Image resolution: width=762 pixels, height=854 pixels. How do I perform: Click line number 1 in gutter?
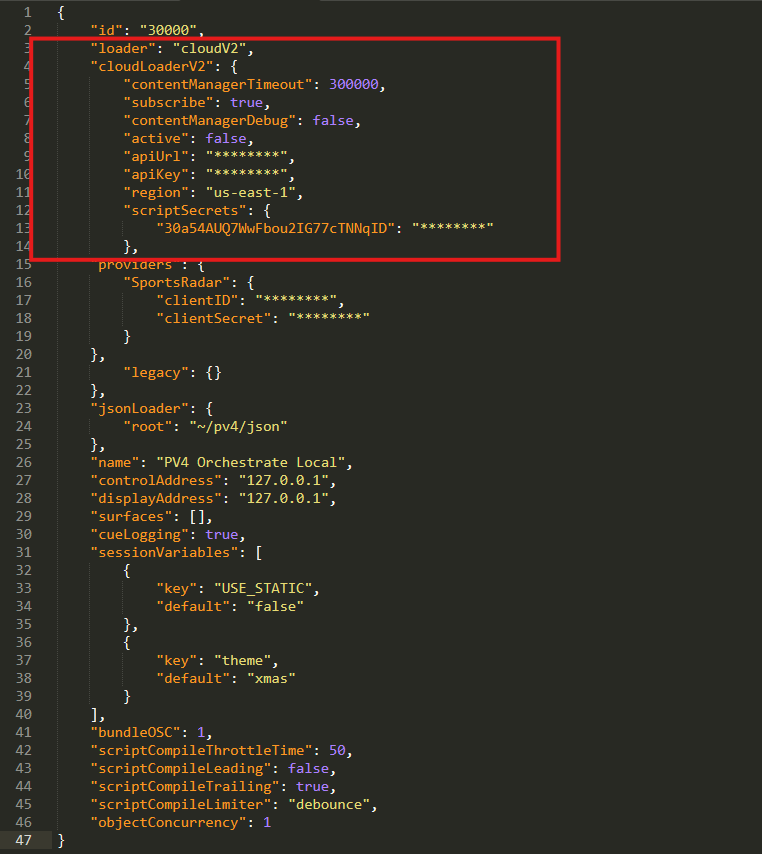pyautogui.click(x=28, y=12)
